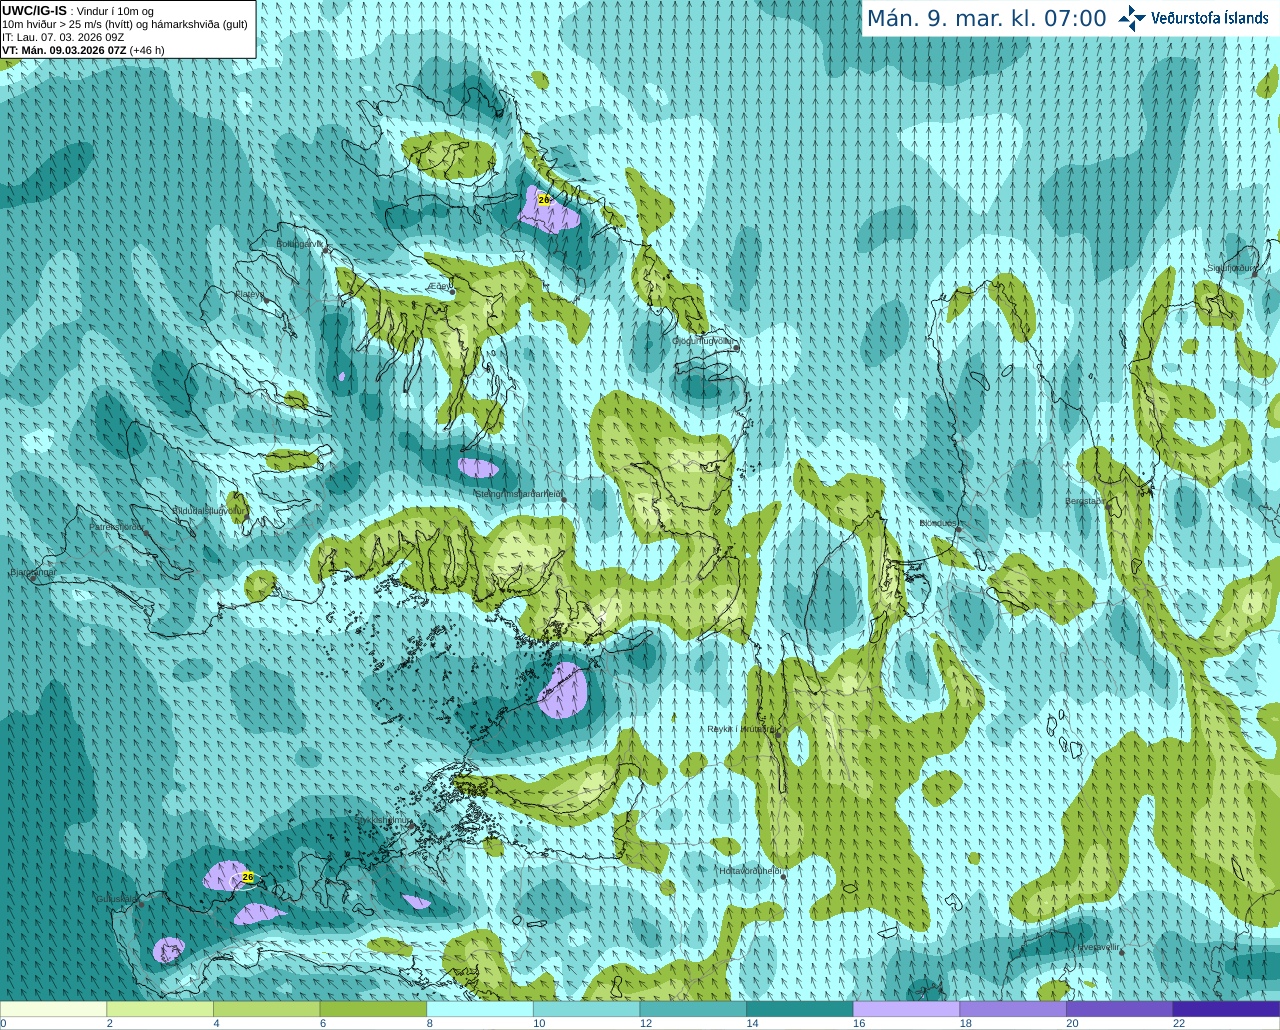This screenshot has width=1280, height=1030.
Task: Click the 4–6 m/s green legend swatch
Action: (x=267, y=1009)
